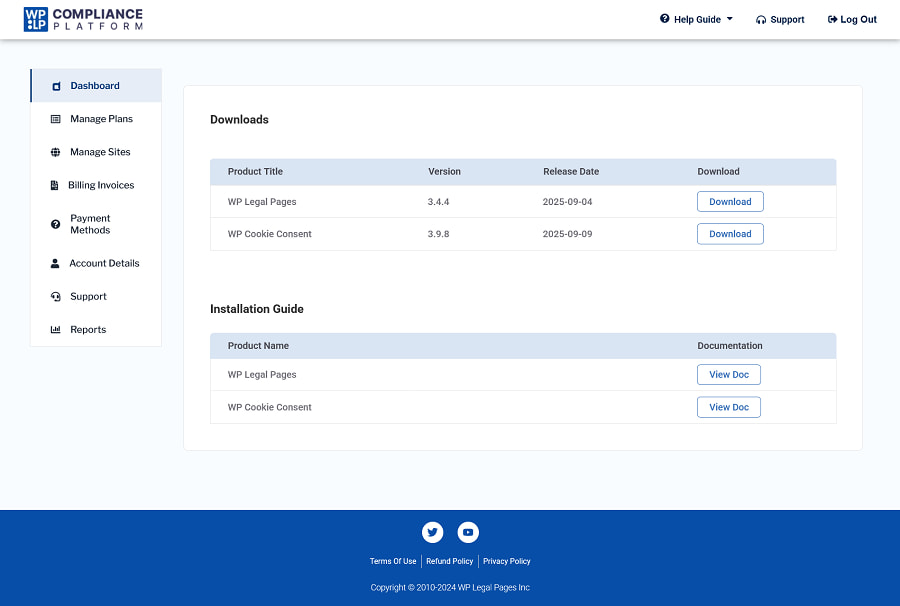This screenshot has width=900, height=606.
Task: Click the sidebar Support headset icon
Action: (x=56, y=297)
